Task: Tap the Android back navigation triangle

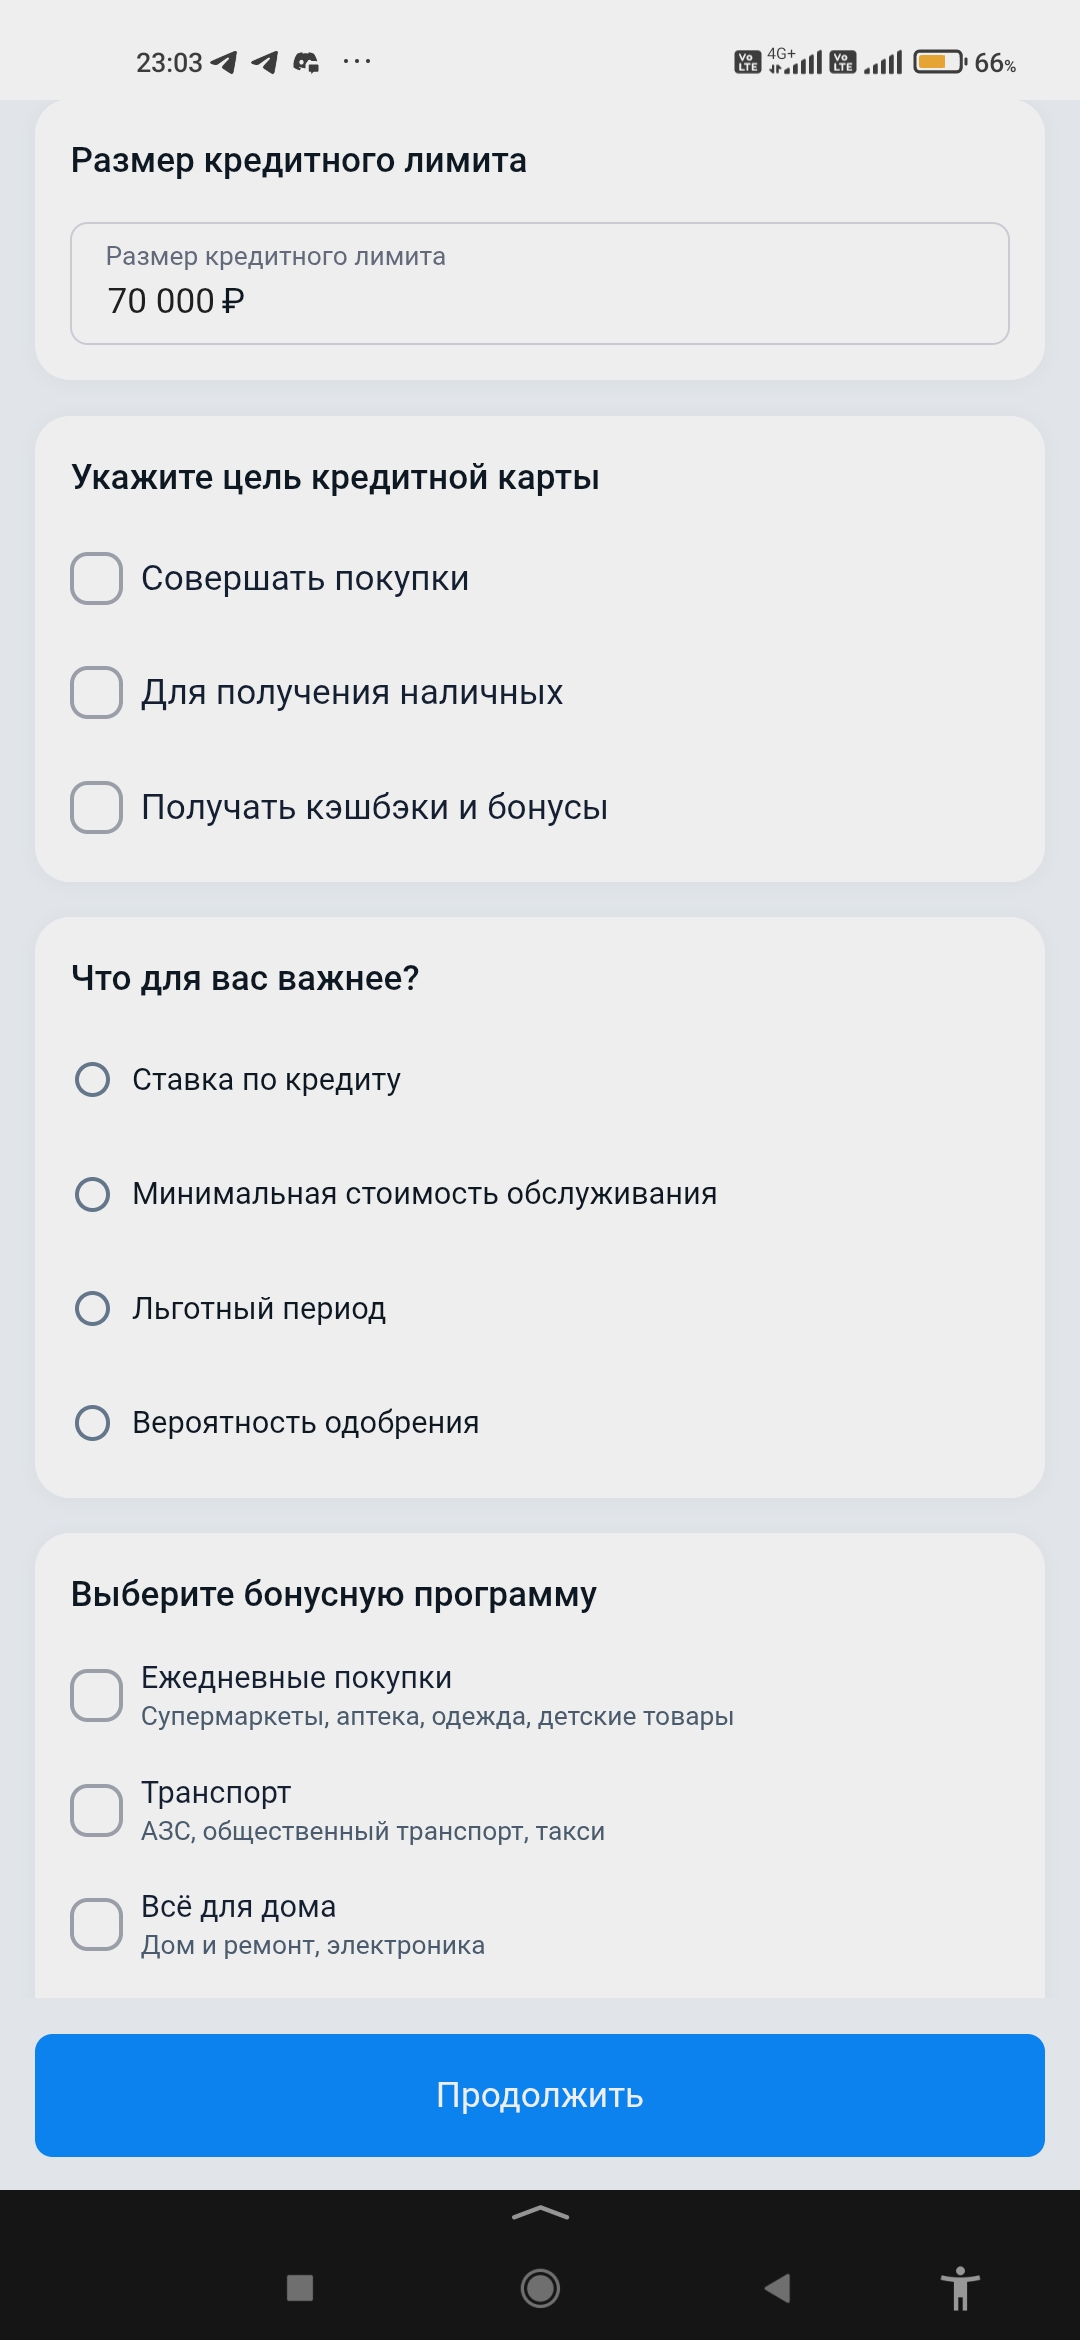Action: pos(778,2288)
